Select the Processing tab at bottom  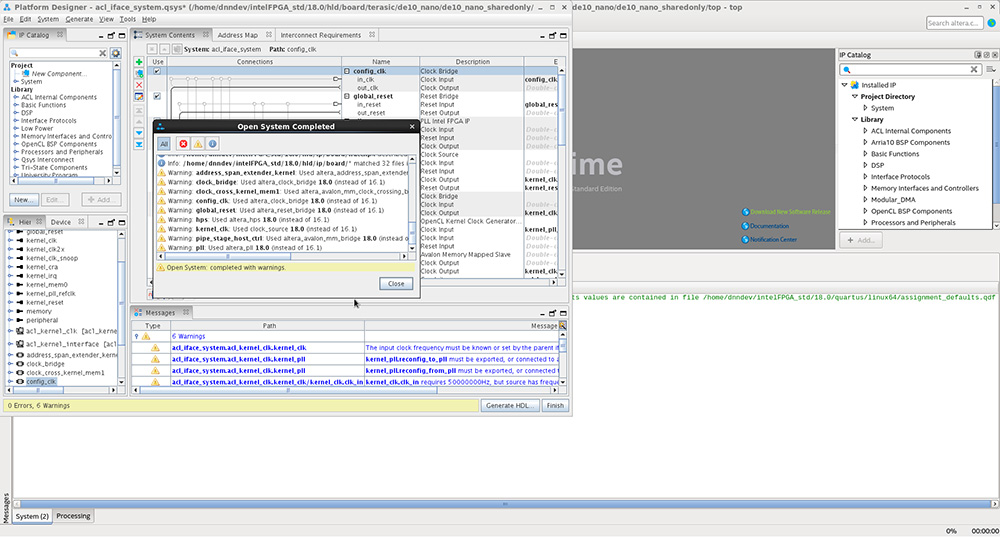(x=73, y=516)
